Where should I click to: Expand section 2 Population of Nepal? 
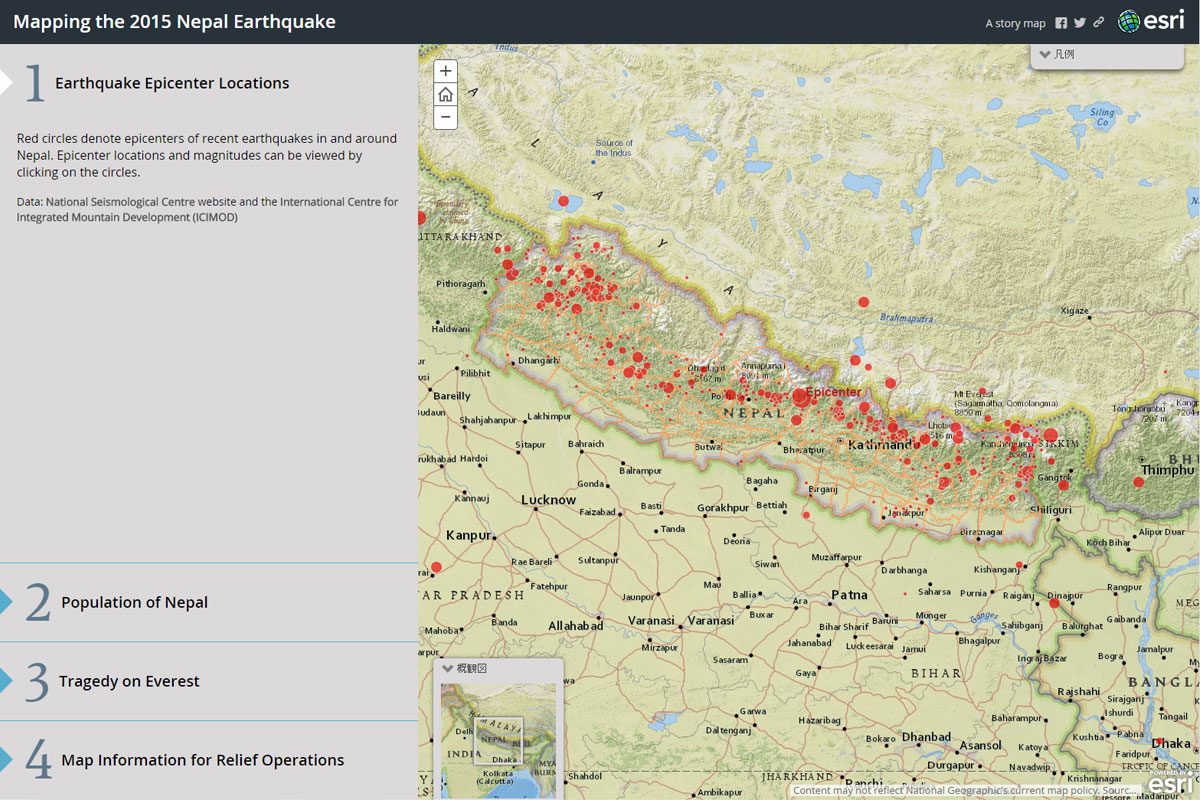(x=134, y=602)
